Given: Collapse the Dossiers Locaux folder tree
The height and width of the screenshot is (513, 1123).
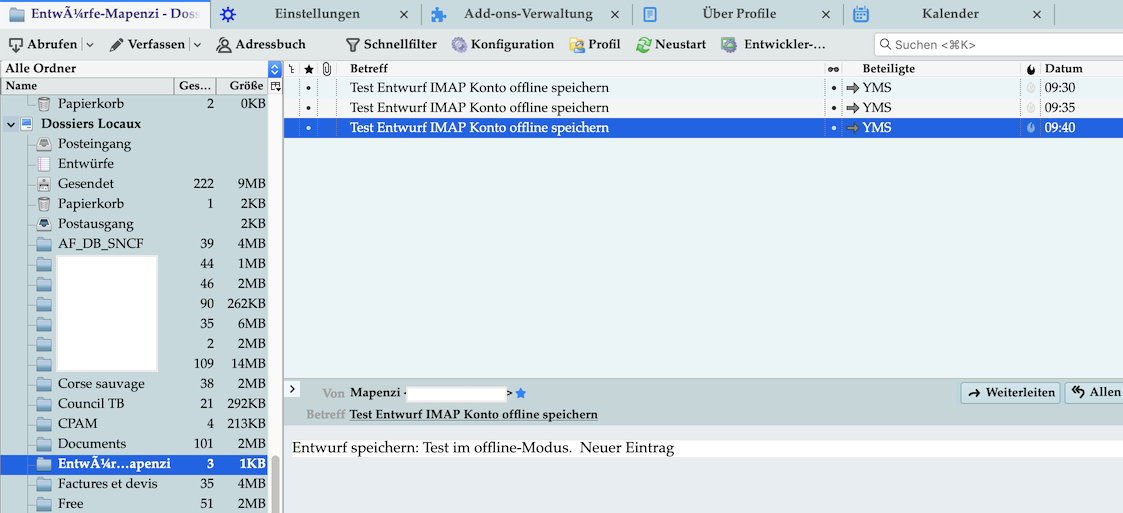Looking at the screenshot, I should tap(11, 124).
